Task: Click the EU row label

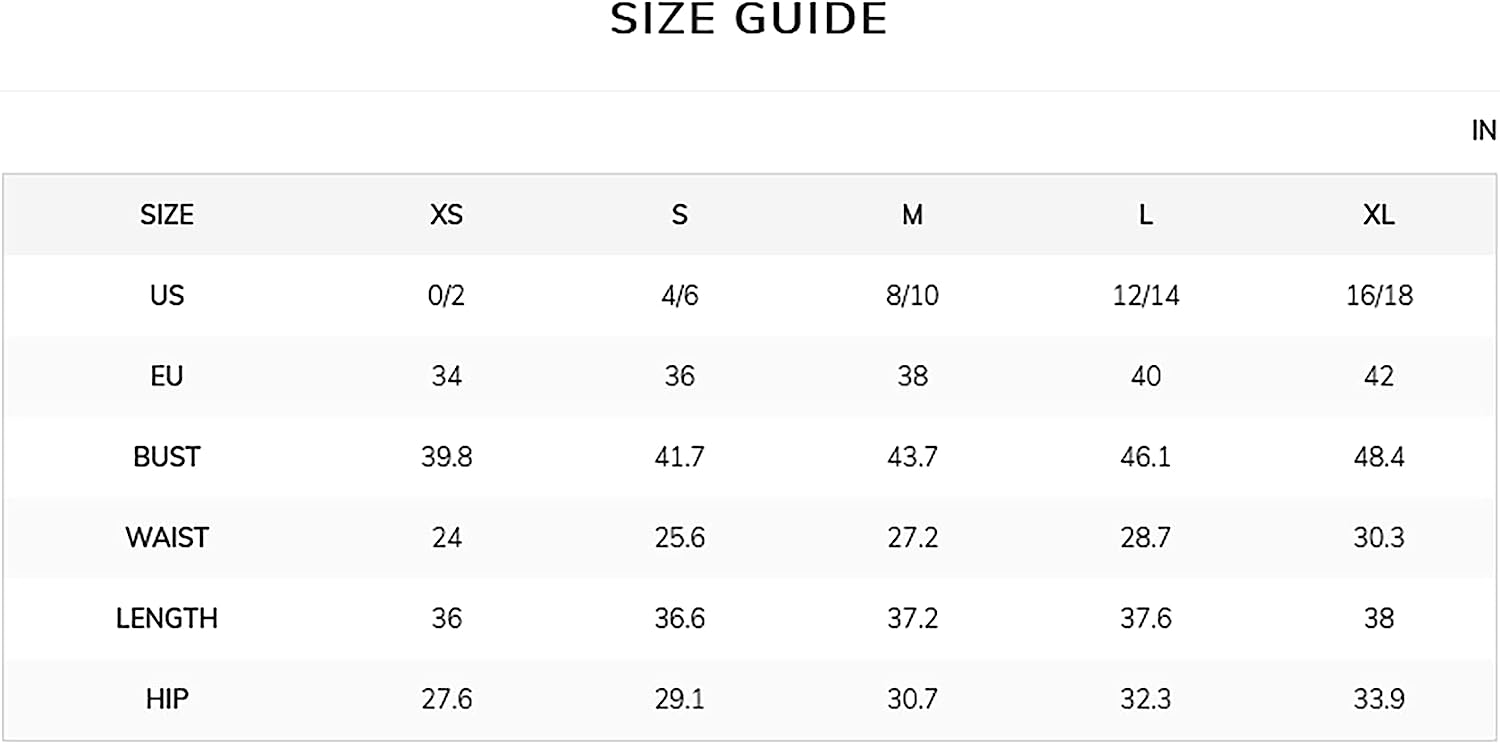Action: [x=167, y=376]
